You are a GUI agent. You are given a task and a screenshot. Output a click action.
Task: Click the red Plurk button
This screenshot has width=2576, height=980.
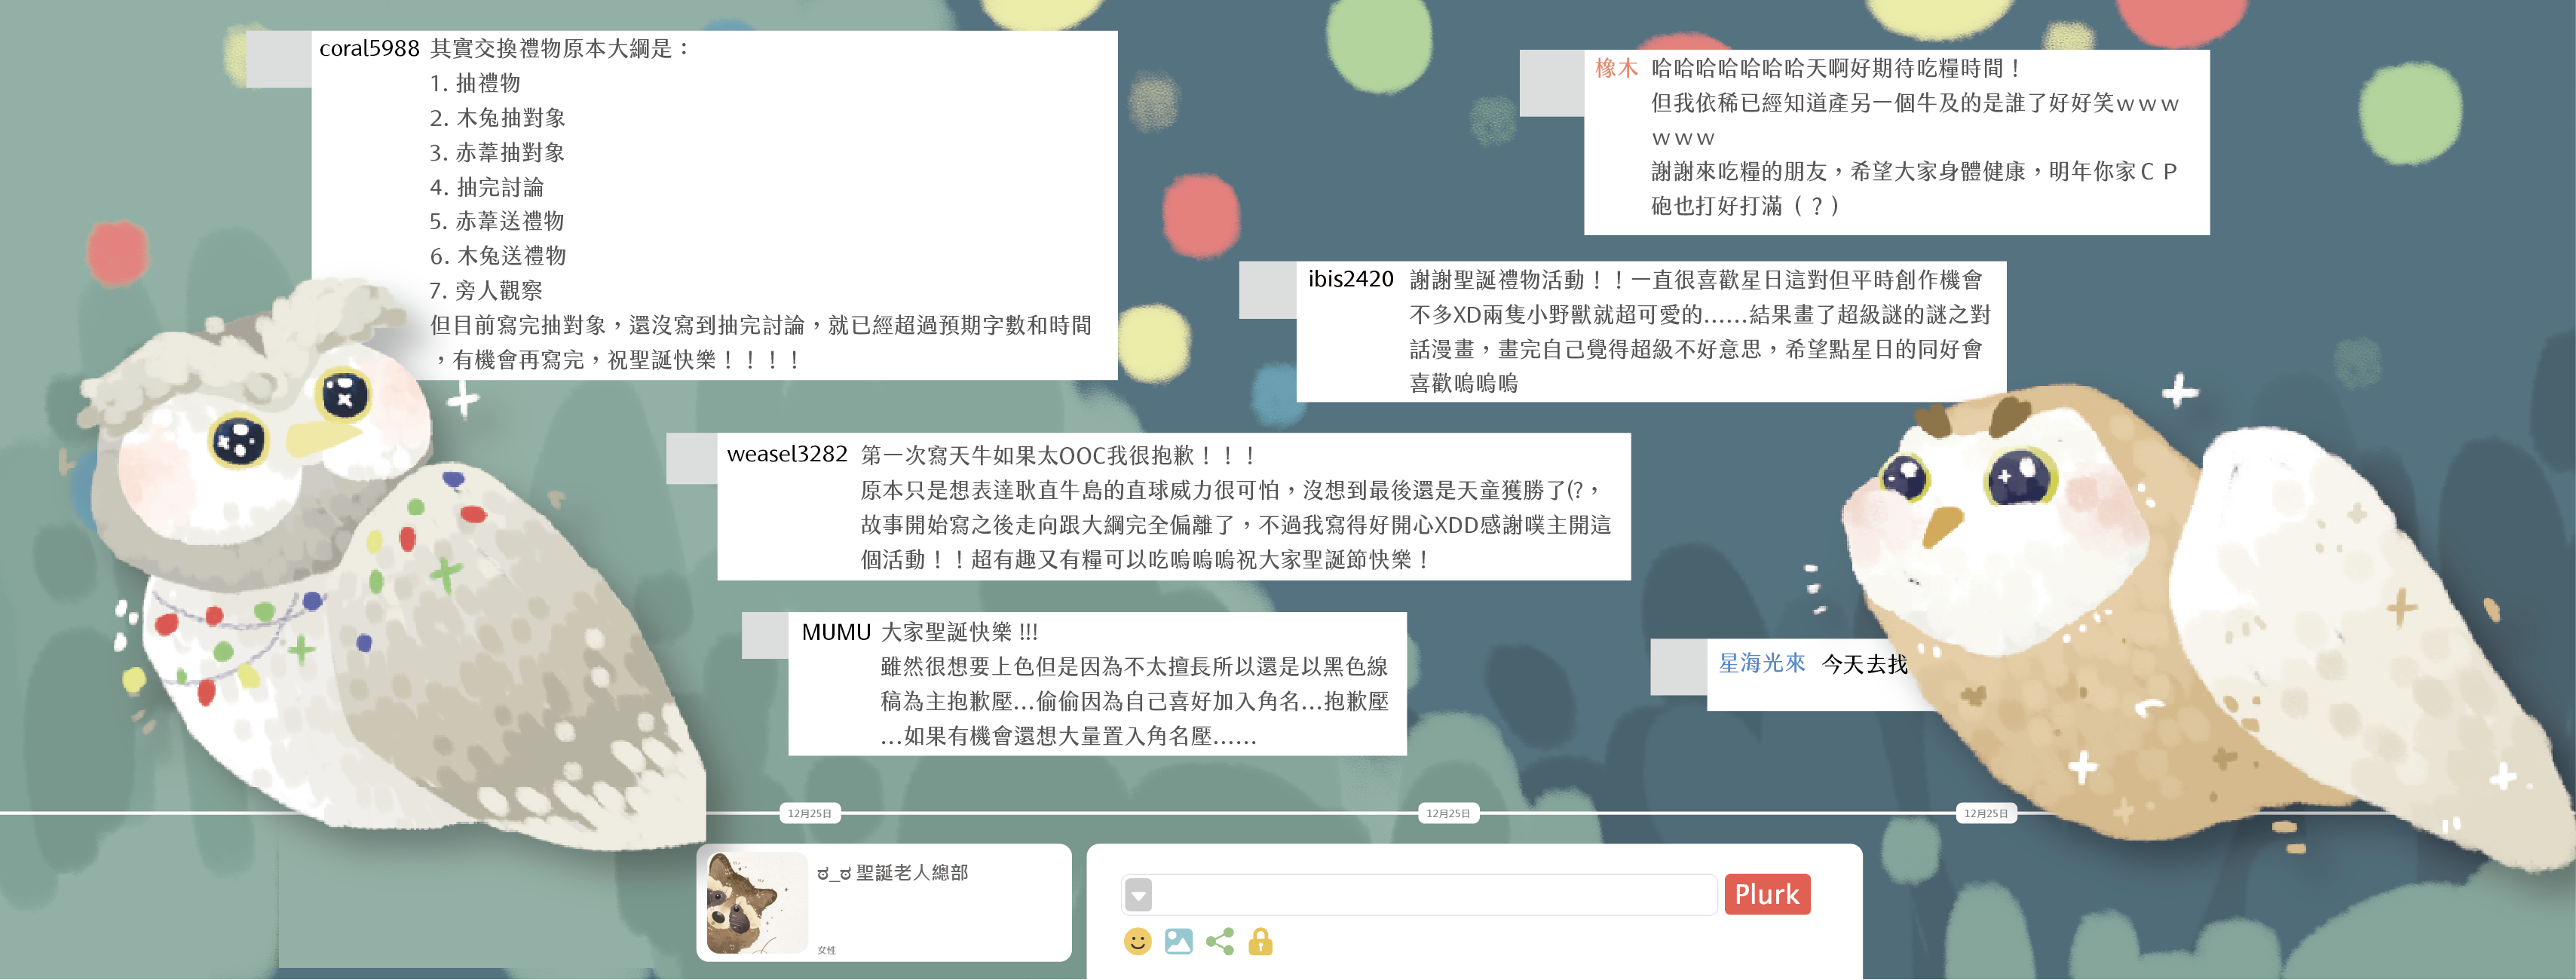pyautogui.click(x=1767, y=894)
